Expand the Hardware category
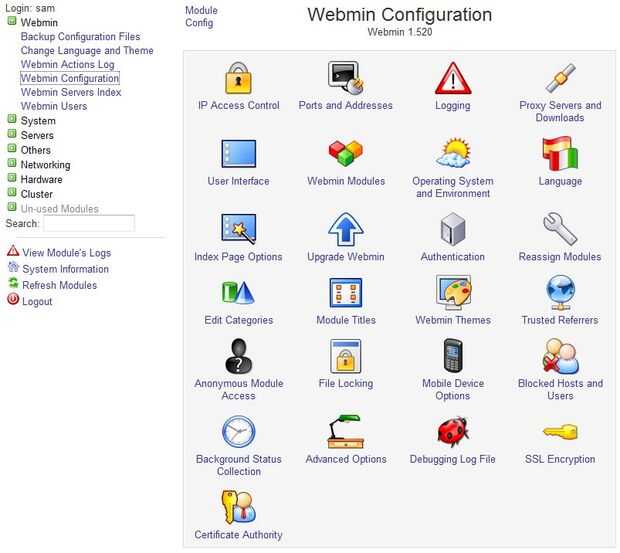Image resolution: width=620 pixels, height=553 pixels. pos(12,178)
